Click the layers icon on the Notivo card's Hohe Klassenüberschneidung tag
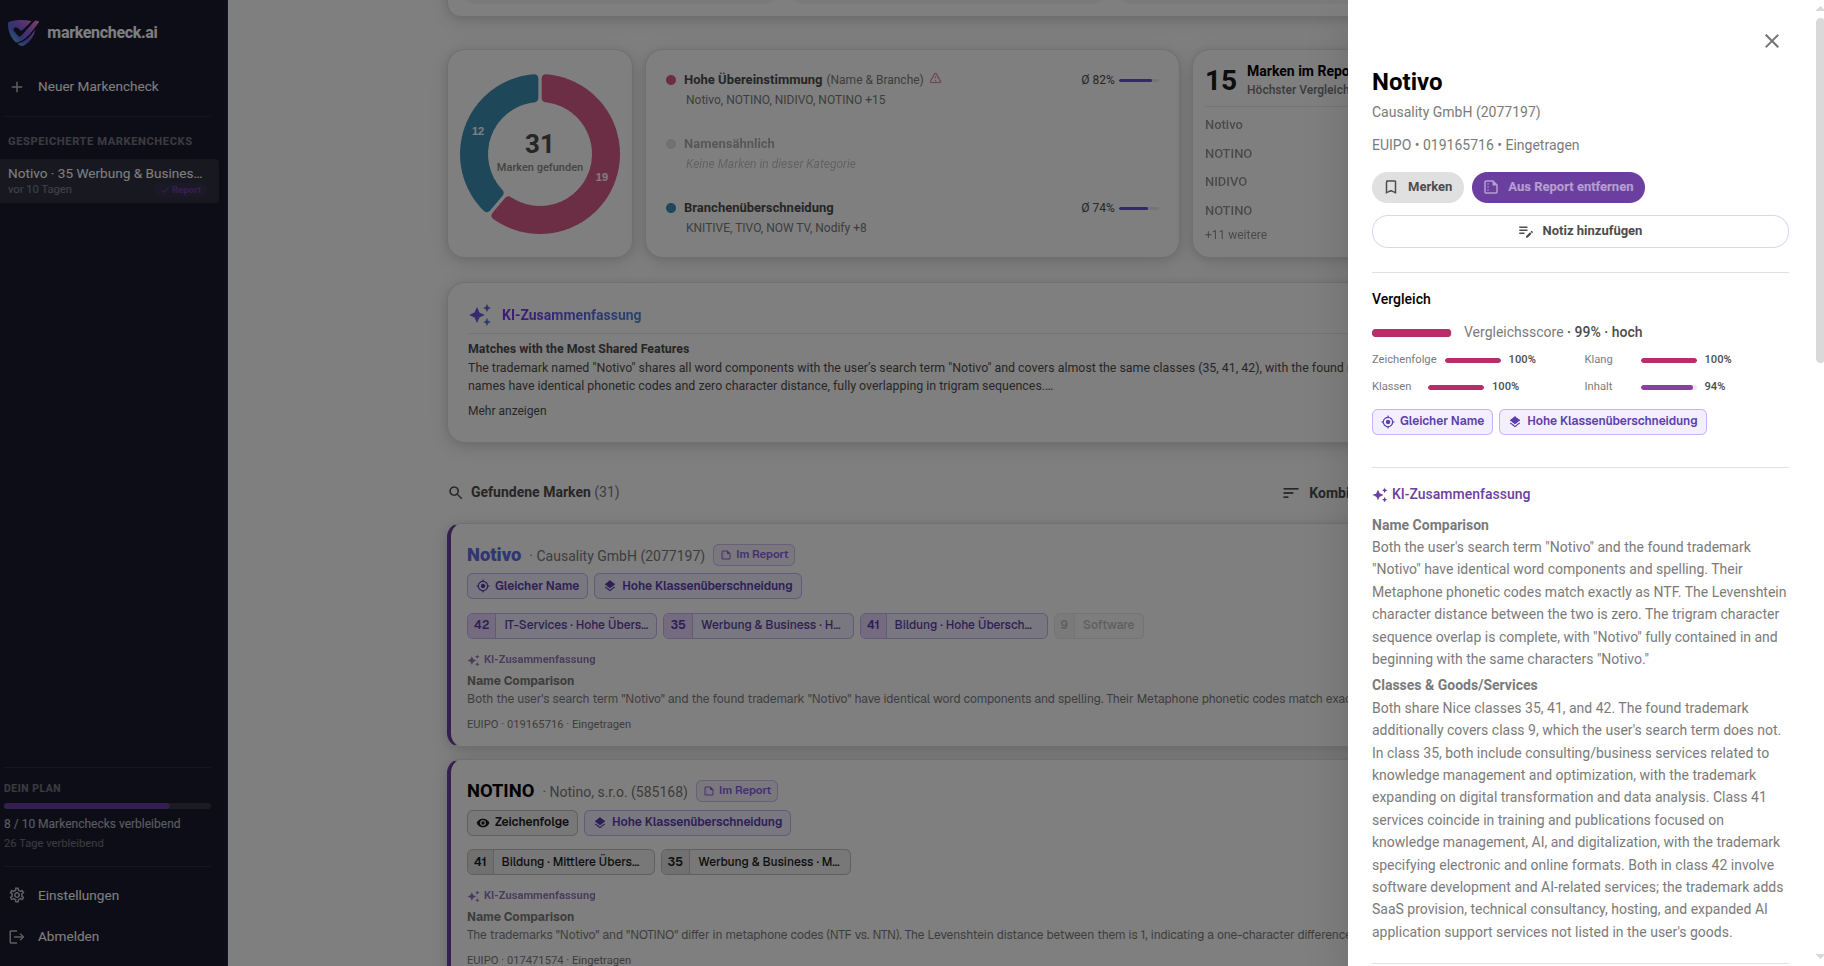 coord(610,586)
